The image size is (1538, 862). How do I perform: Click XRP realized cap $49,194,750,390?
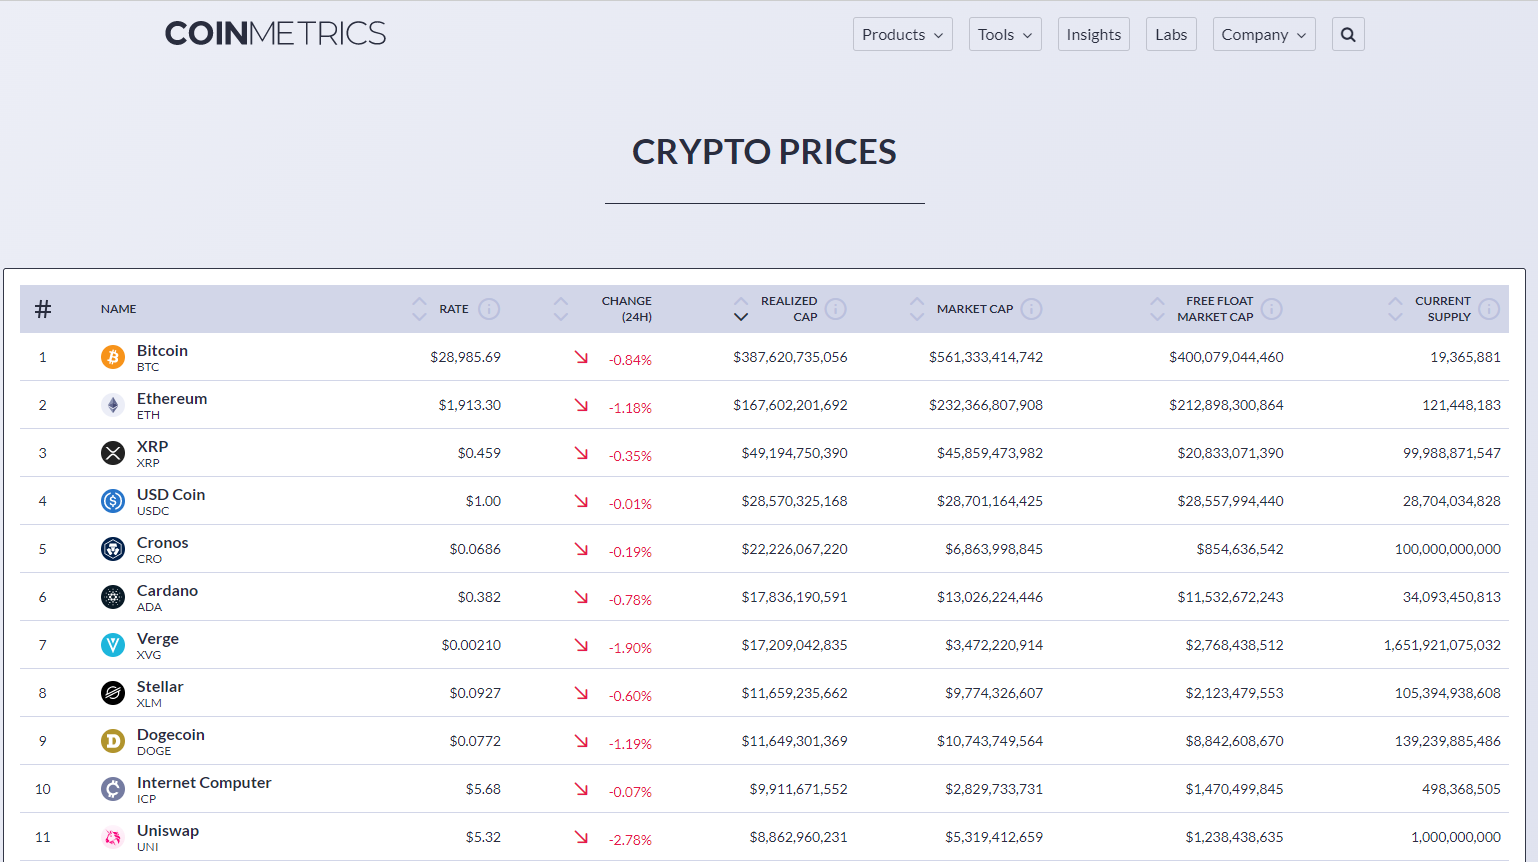click(x=794, y=453)
